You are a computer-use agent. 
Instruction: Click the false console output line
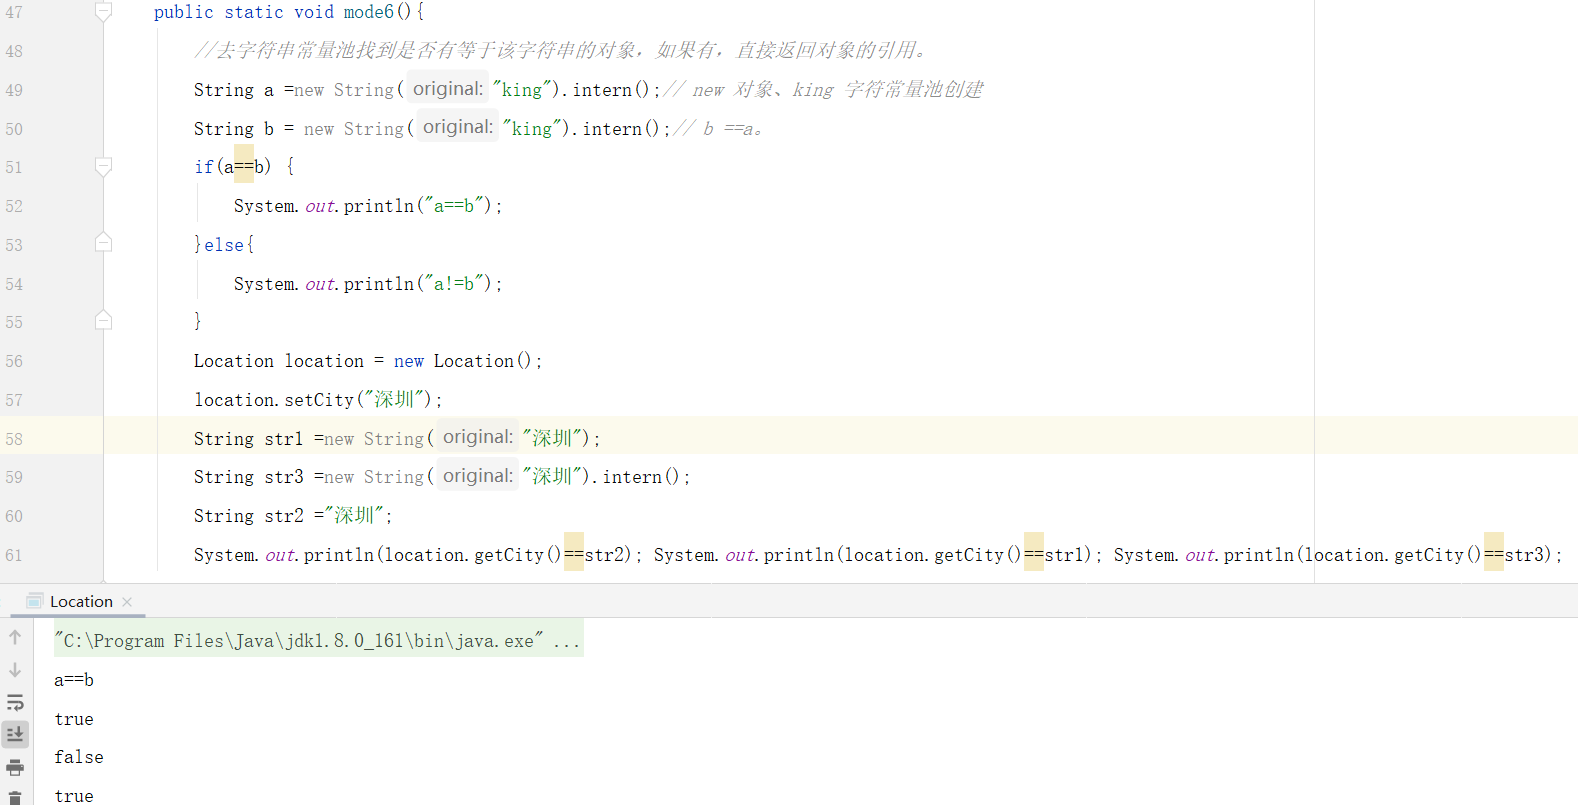[79, 757]
